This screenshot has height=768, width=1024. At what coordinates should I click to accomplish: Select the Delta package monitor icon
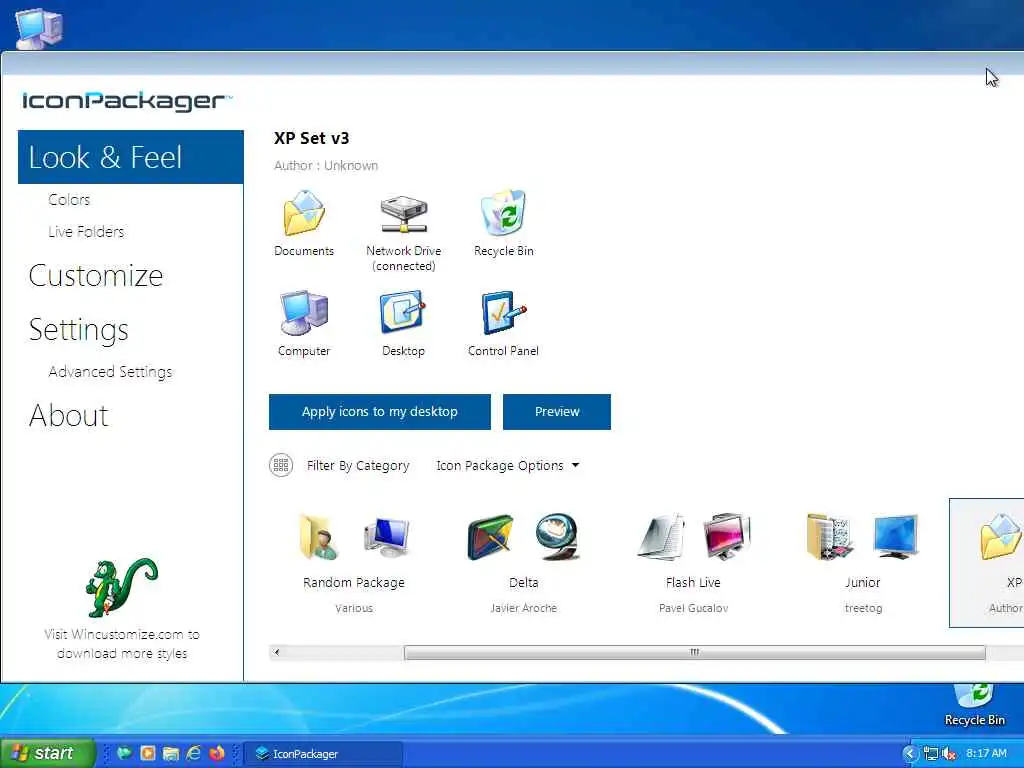[x=558, y=537]
